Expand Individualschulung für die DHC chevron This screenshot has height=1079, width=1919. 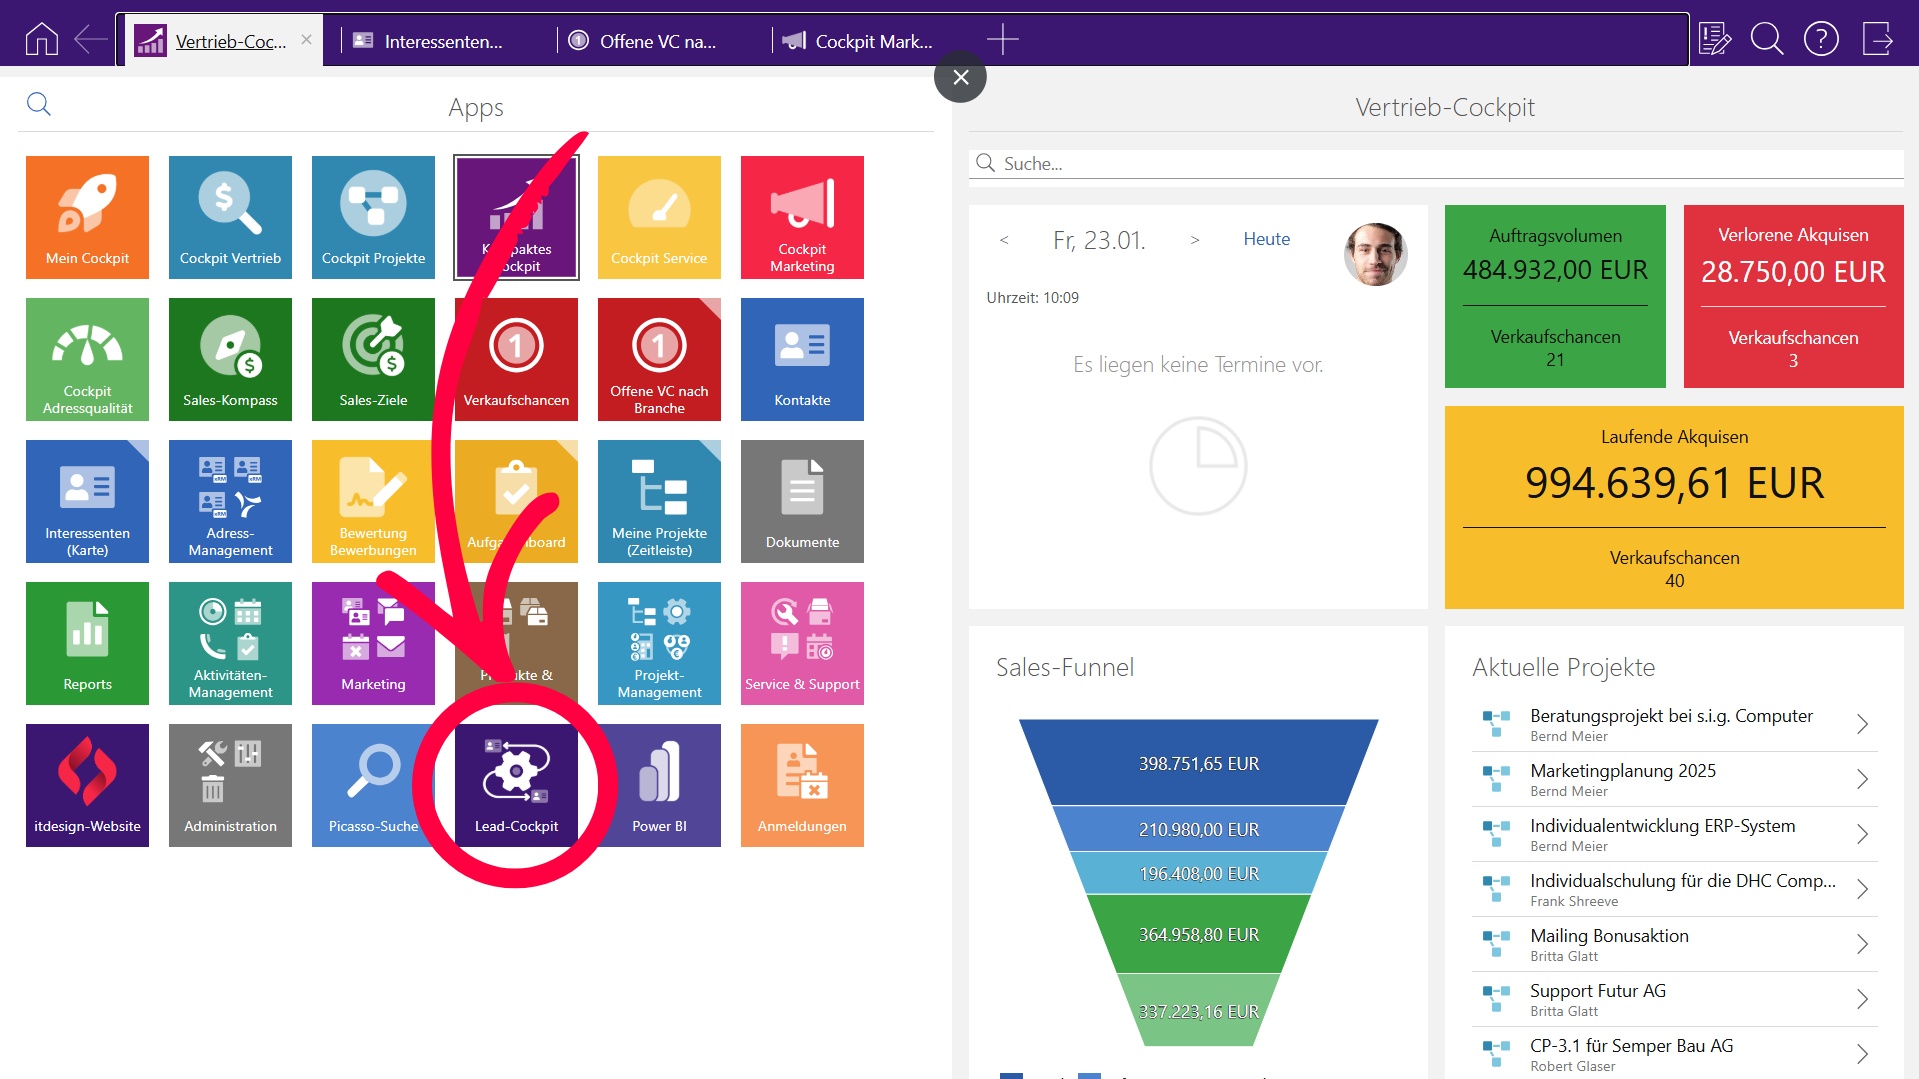pyautogui.click(x=1862, y=889)
